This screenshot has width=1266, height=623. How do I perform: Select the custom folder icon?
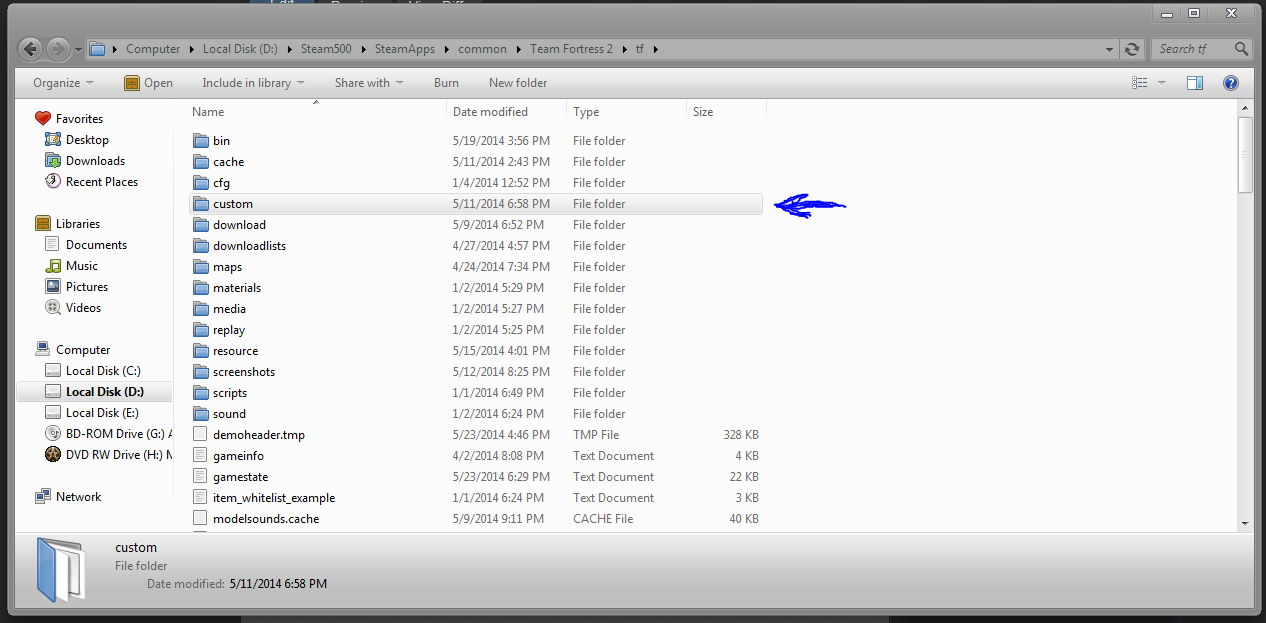(200, 204)
